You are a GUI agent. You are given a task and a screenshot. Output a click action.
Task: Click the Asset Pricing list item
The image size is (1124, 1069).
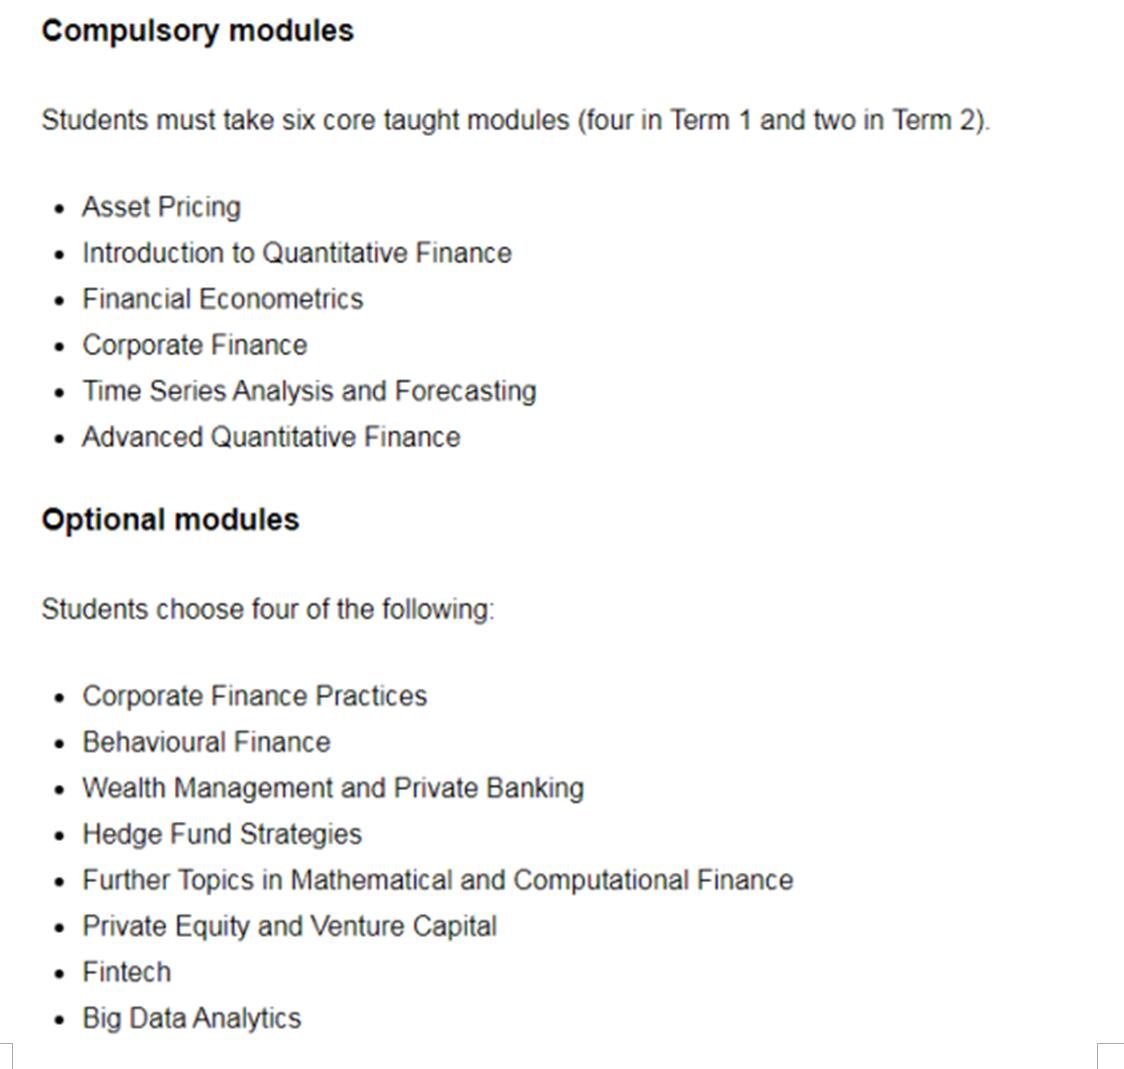[161, 207]
